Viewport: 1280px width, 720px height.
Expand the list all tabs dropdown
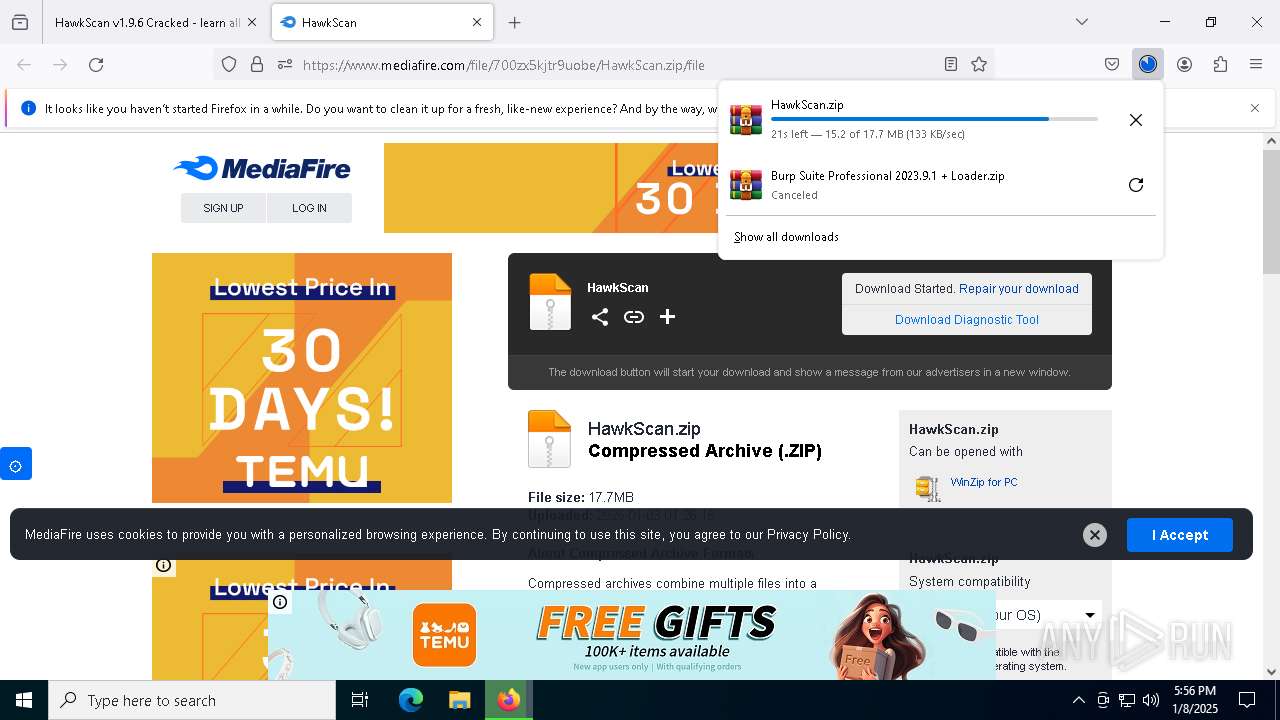1082,22
